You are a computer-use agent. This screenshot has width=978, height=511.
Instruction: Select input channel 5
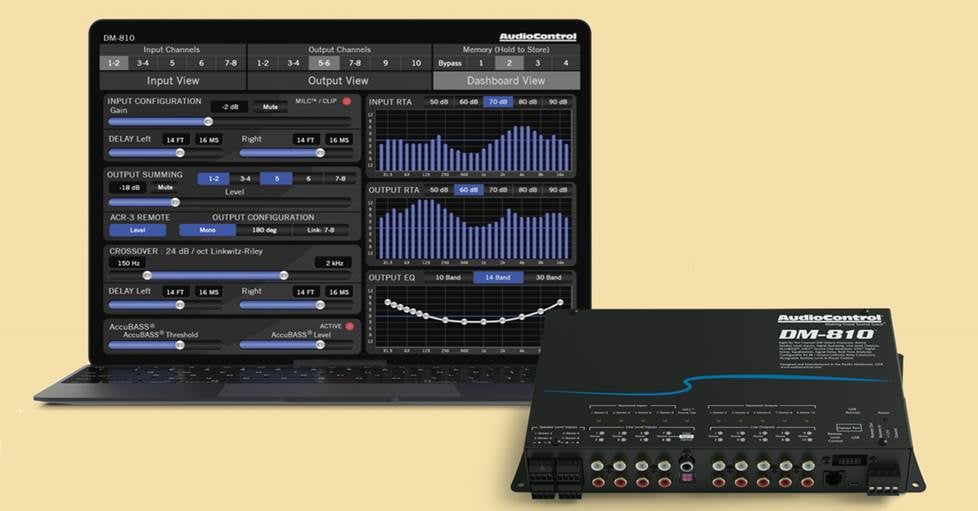pyautogui.click(x=172, y=63)
